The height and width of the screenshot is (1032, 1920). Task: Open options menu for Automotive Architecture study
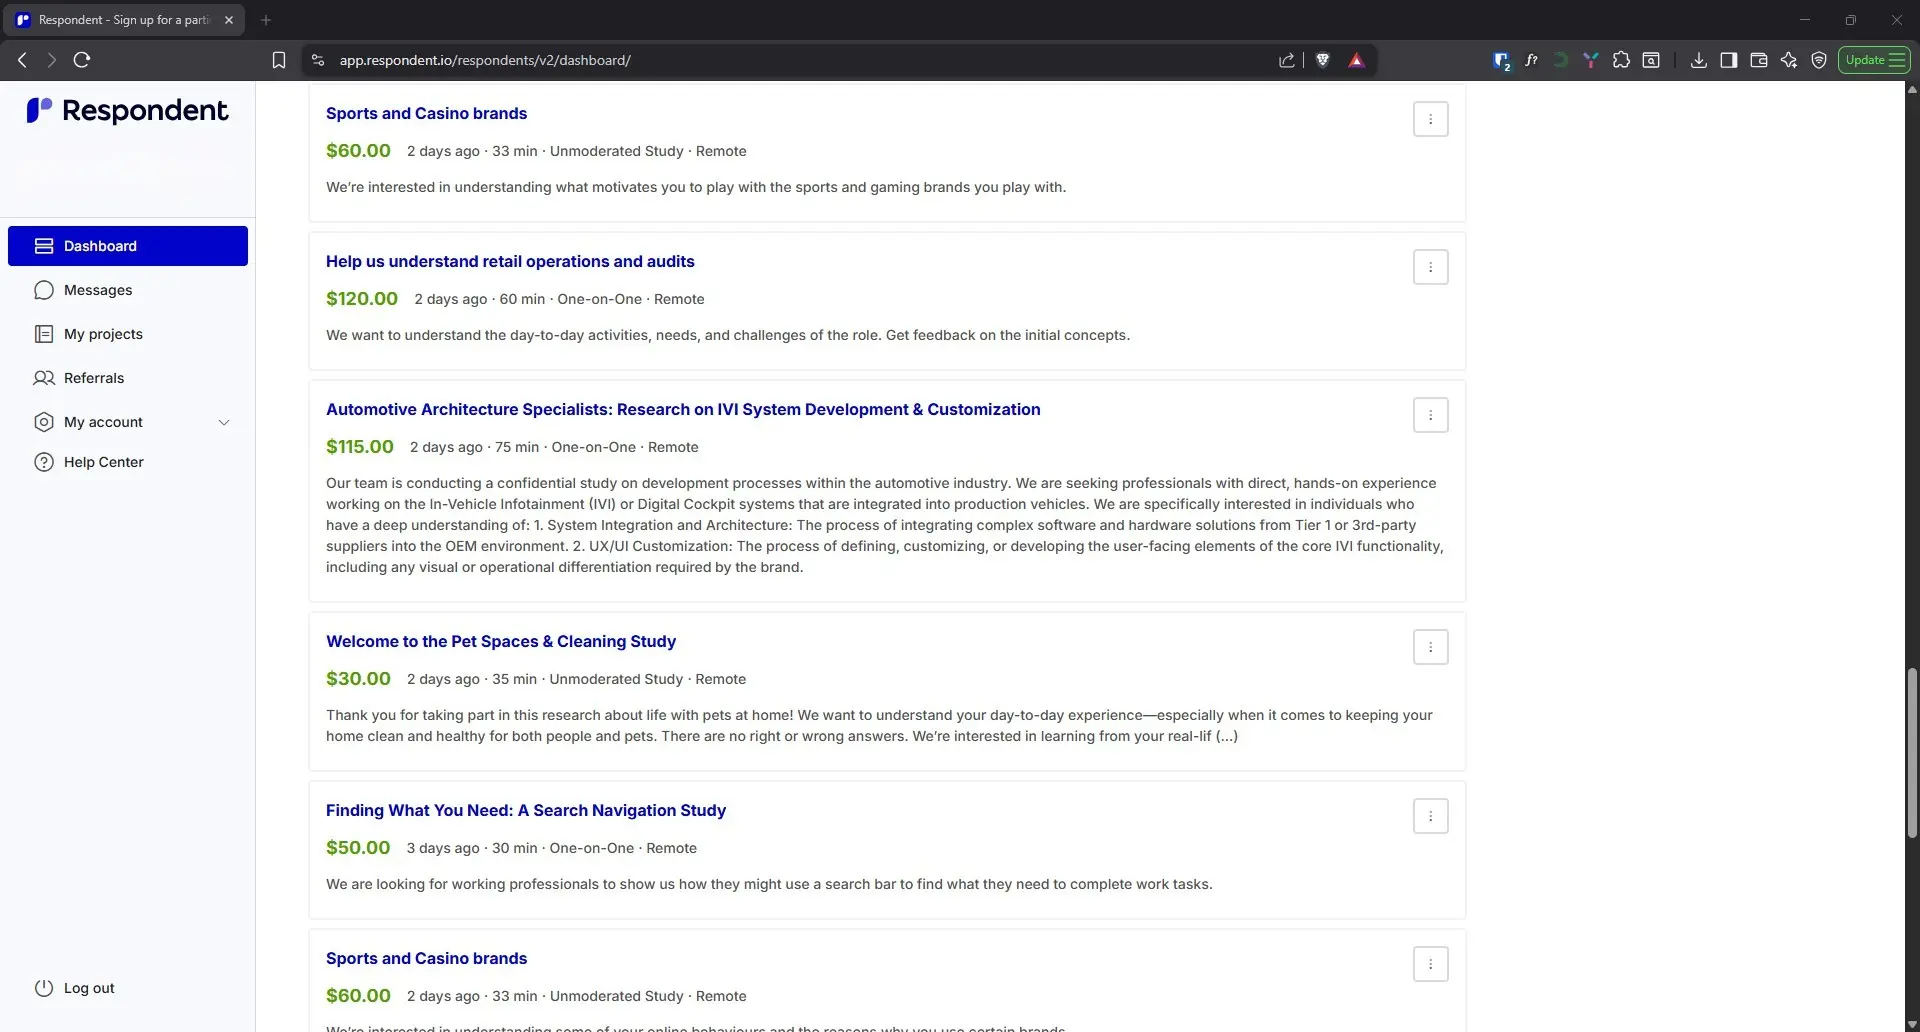pyautogui.click(x=1430, y=415)
